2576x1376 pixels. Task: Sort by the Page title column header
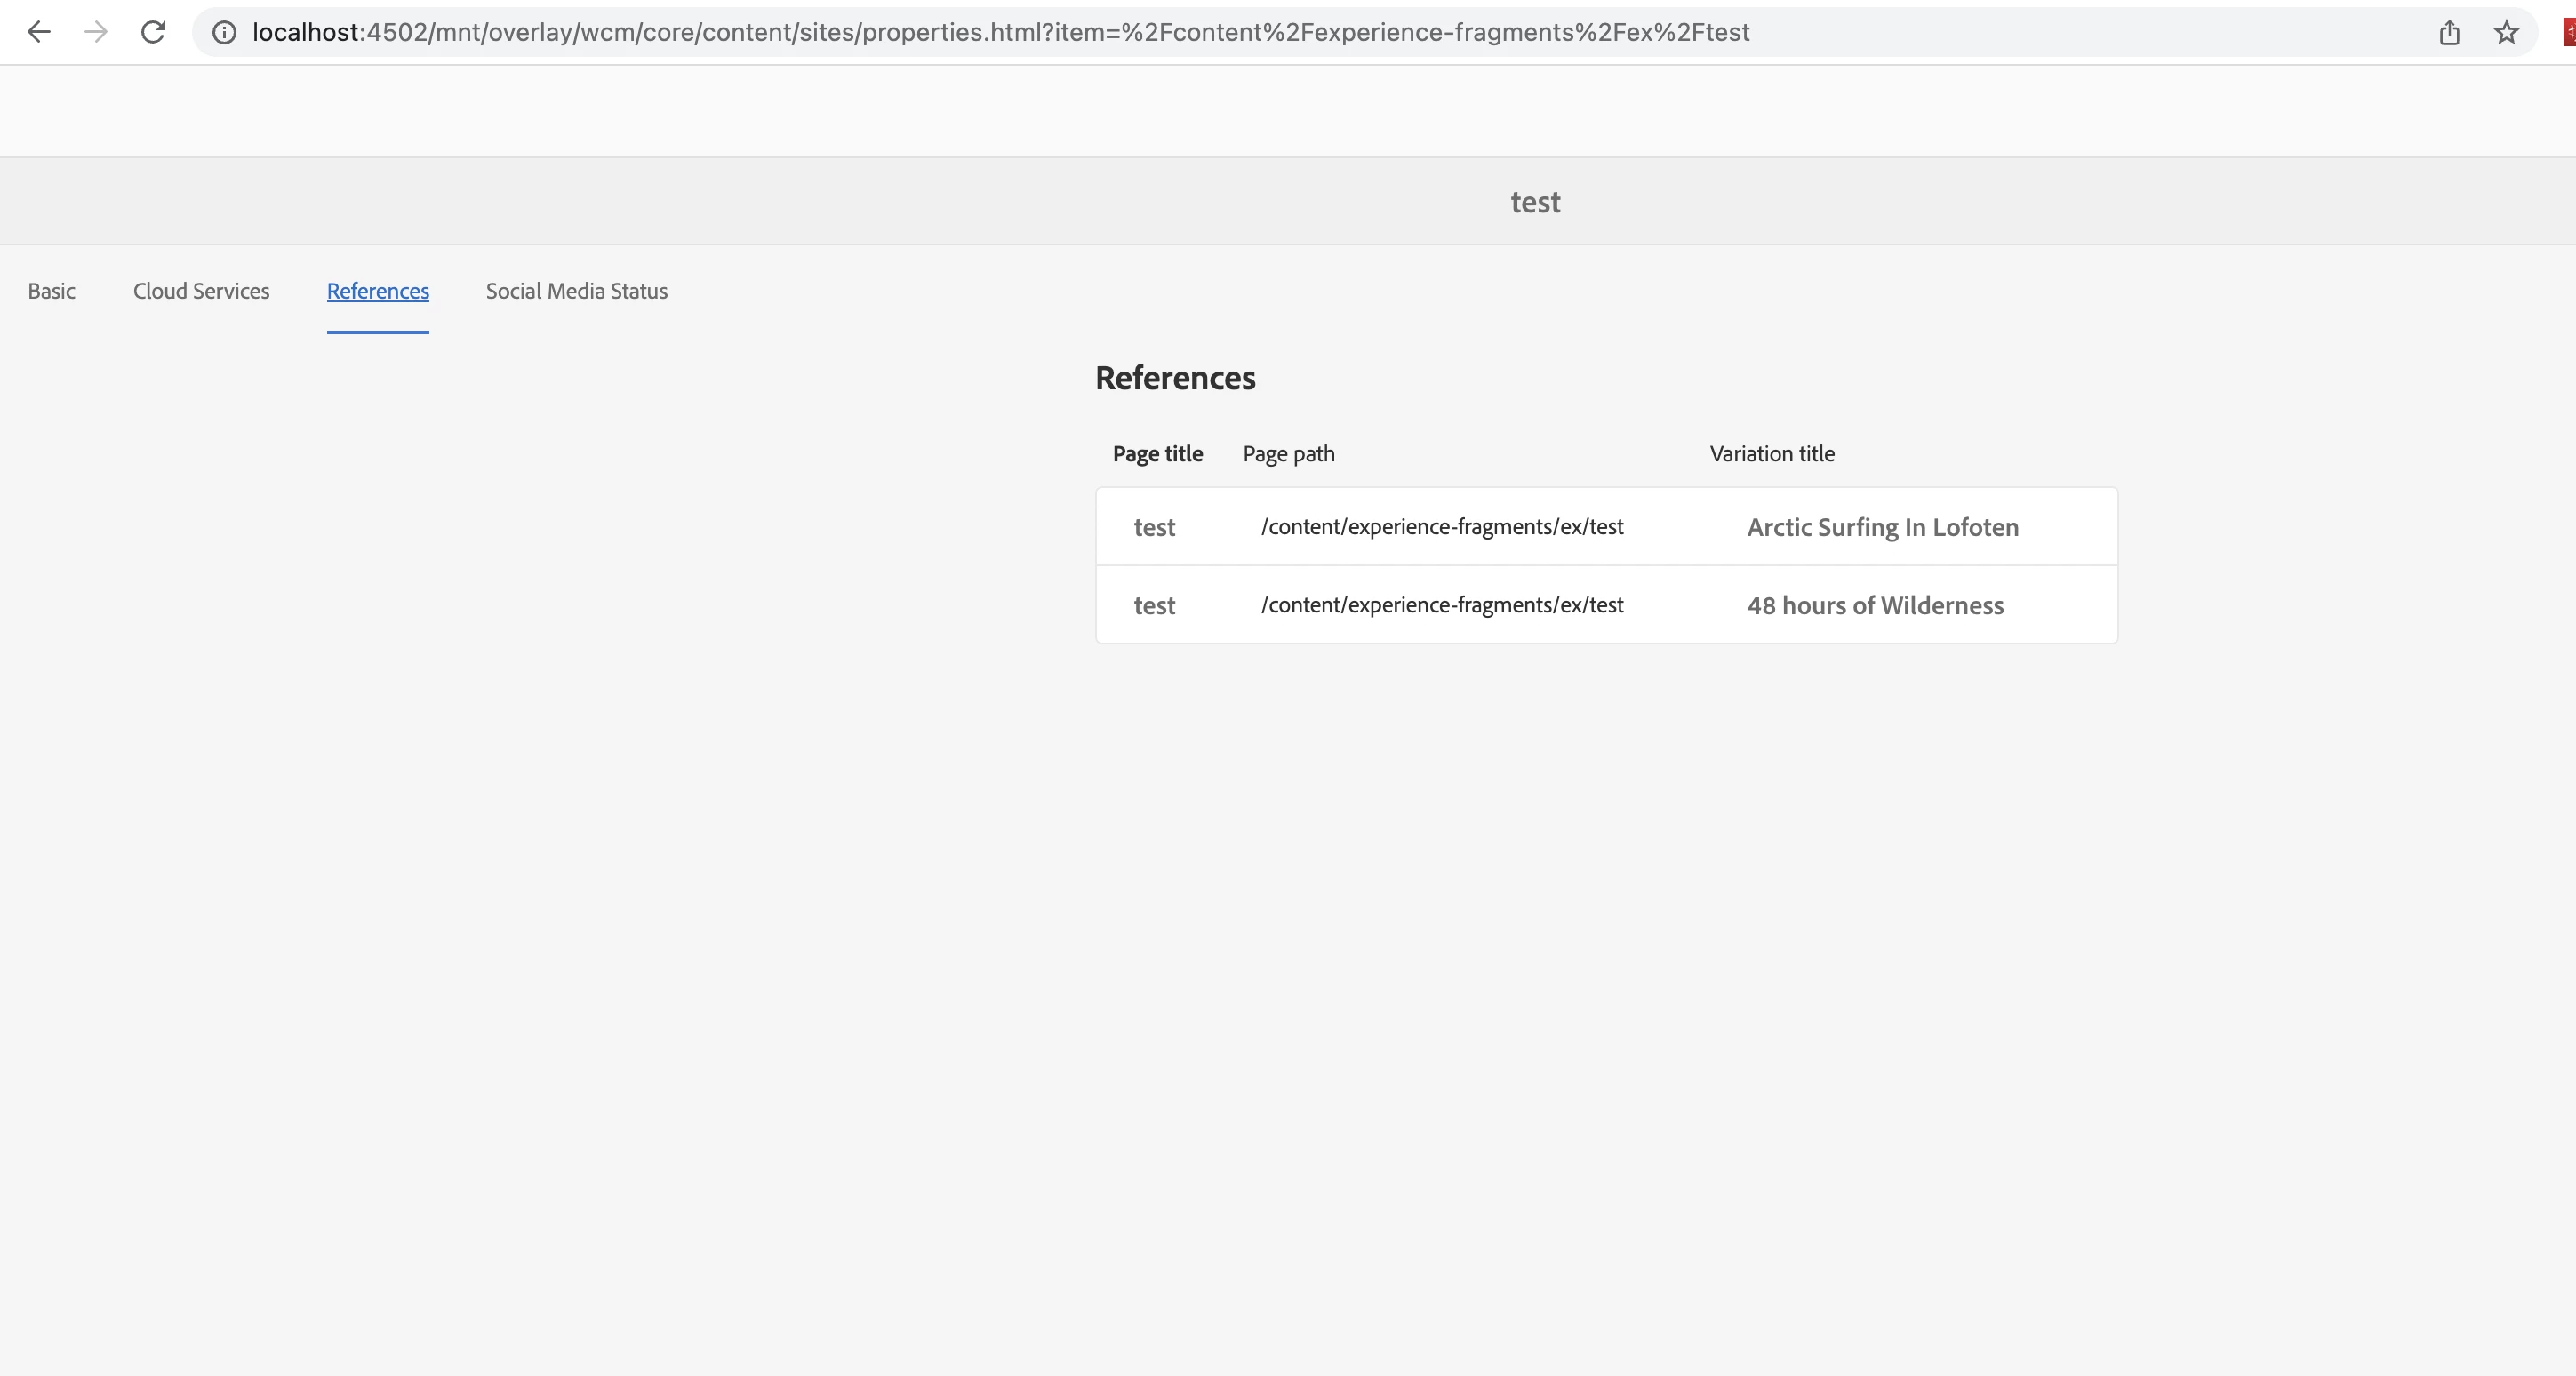pos(1157,454)
